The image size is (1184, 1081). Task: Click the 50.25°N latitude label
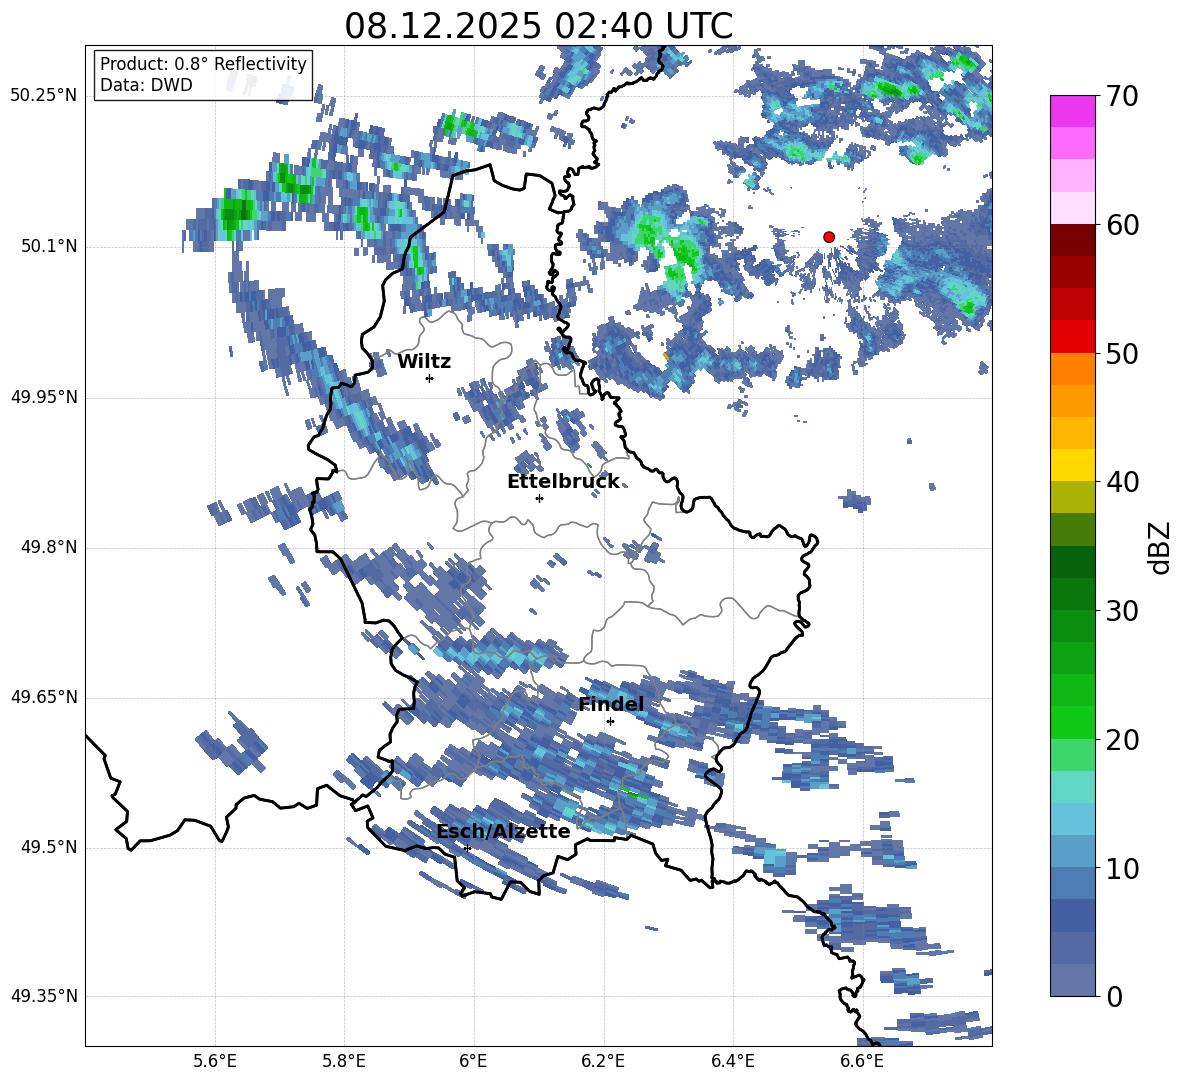(44, 96)
